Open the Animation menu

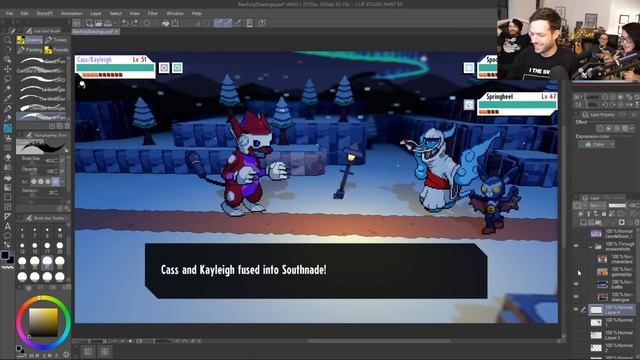click(71, 13)
